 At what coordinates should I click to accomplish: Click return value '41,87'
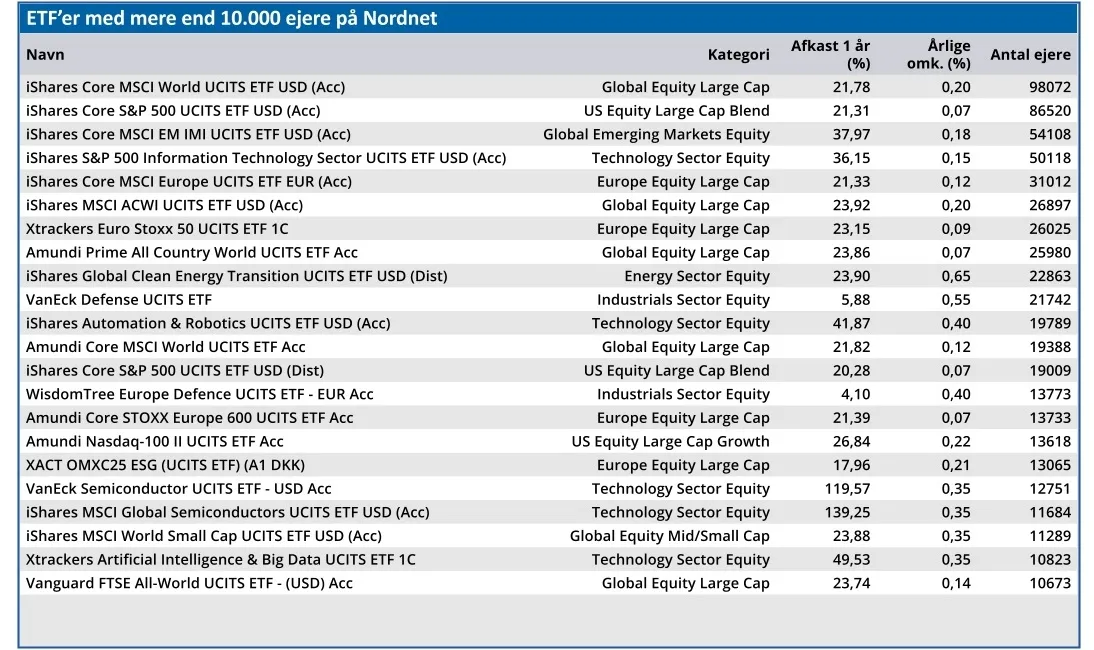coord(851,324)
